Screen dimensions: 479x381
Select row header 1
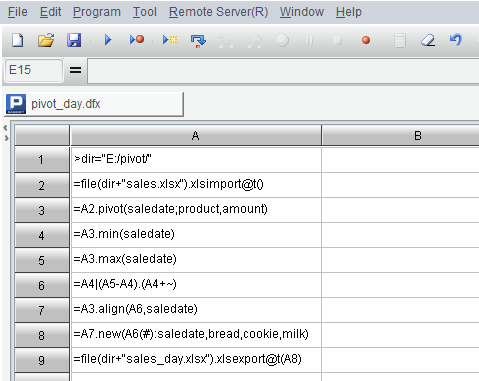point(42,160)
